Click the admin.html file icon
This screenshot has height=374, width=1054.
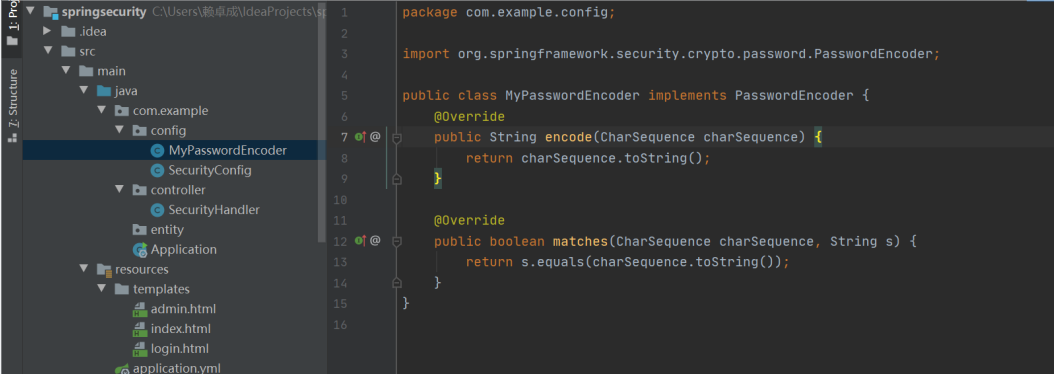[x=140, y=309]
